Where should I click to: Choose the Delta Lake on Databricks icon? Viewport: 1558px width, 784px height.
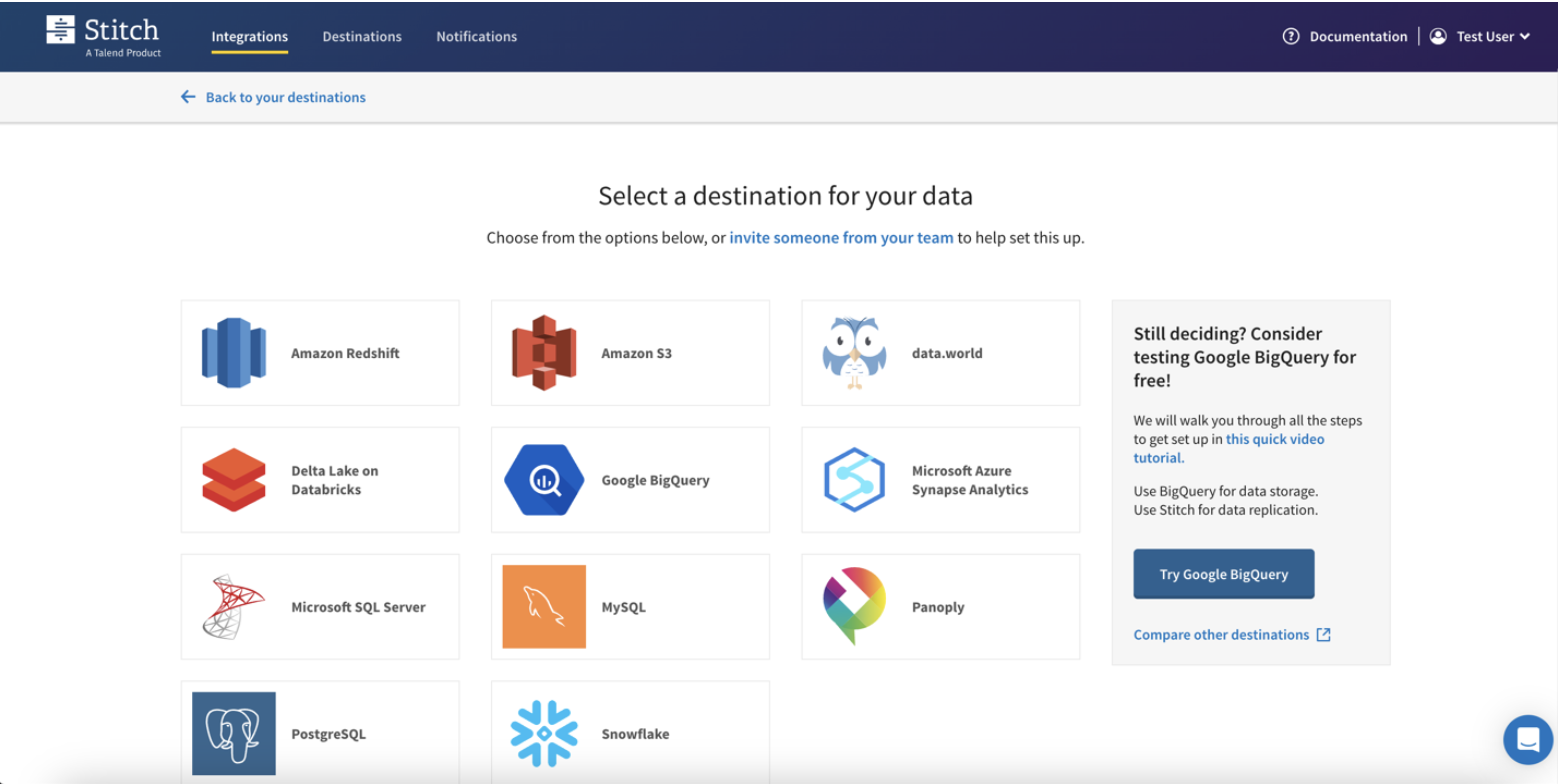coord(234,480)
